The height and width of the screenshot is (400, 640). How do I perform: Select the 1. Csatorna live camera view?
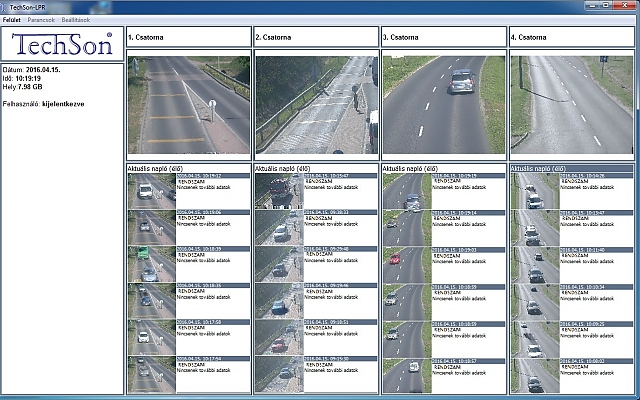188,104
